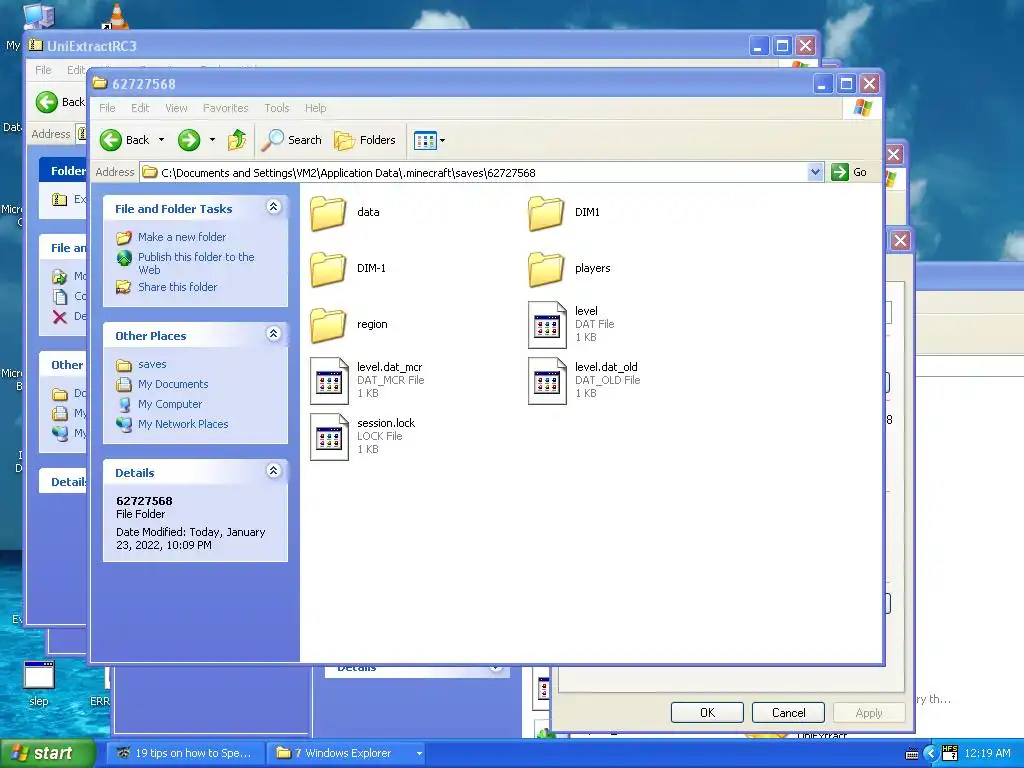Open the Tools menu
This screenshot has width=1024, height=768.
[276, 108]
